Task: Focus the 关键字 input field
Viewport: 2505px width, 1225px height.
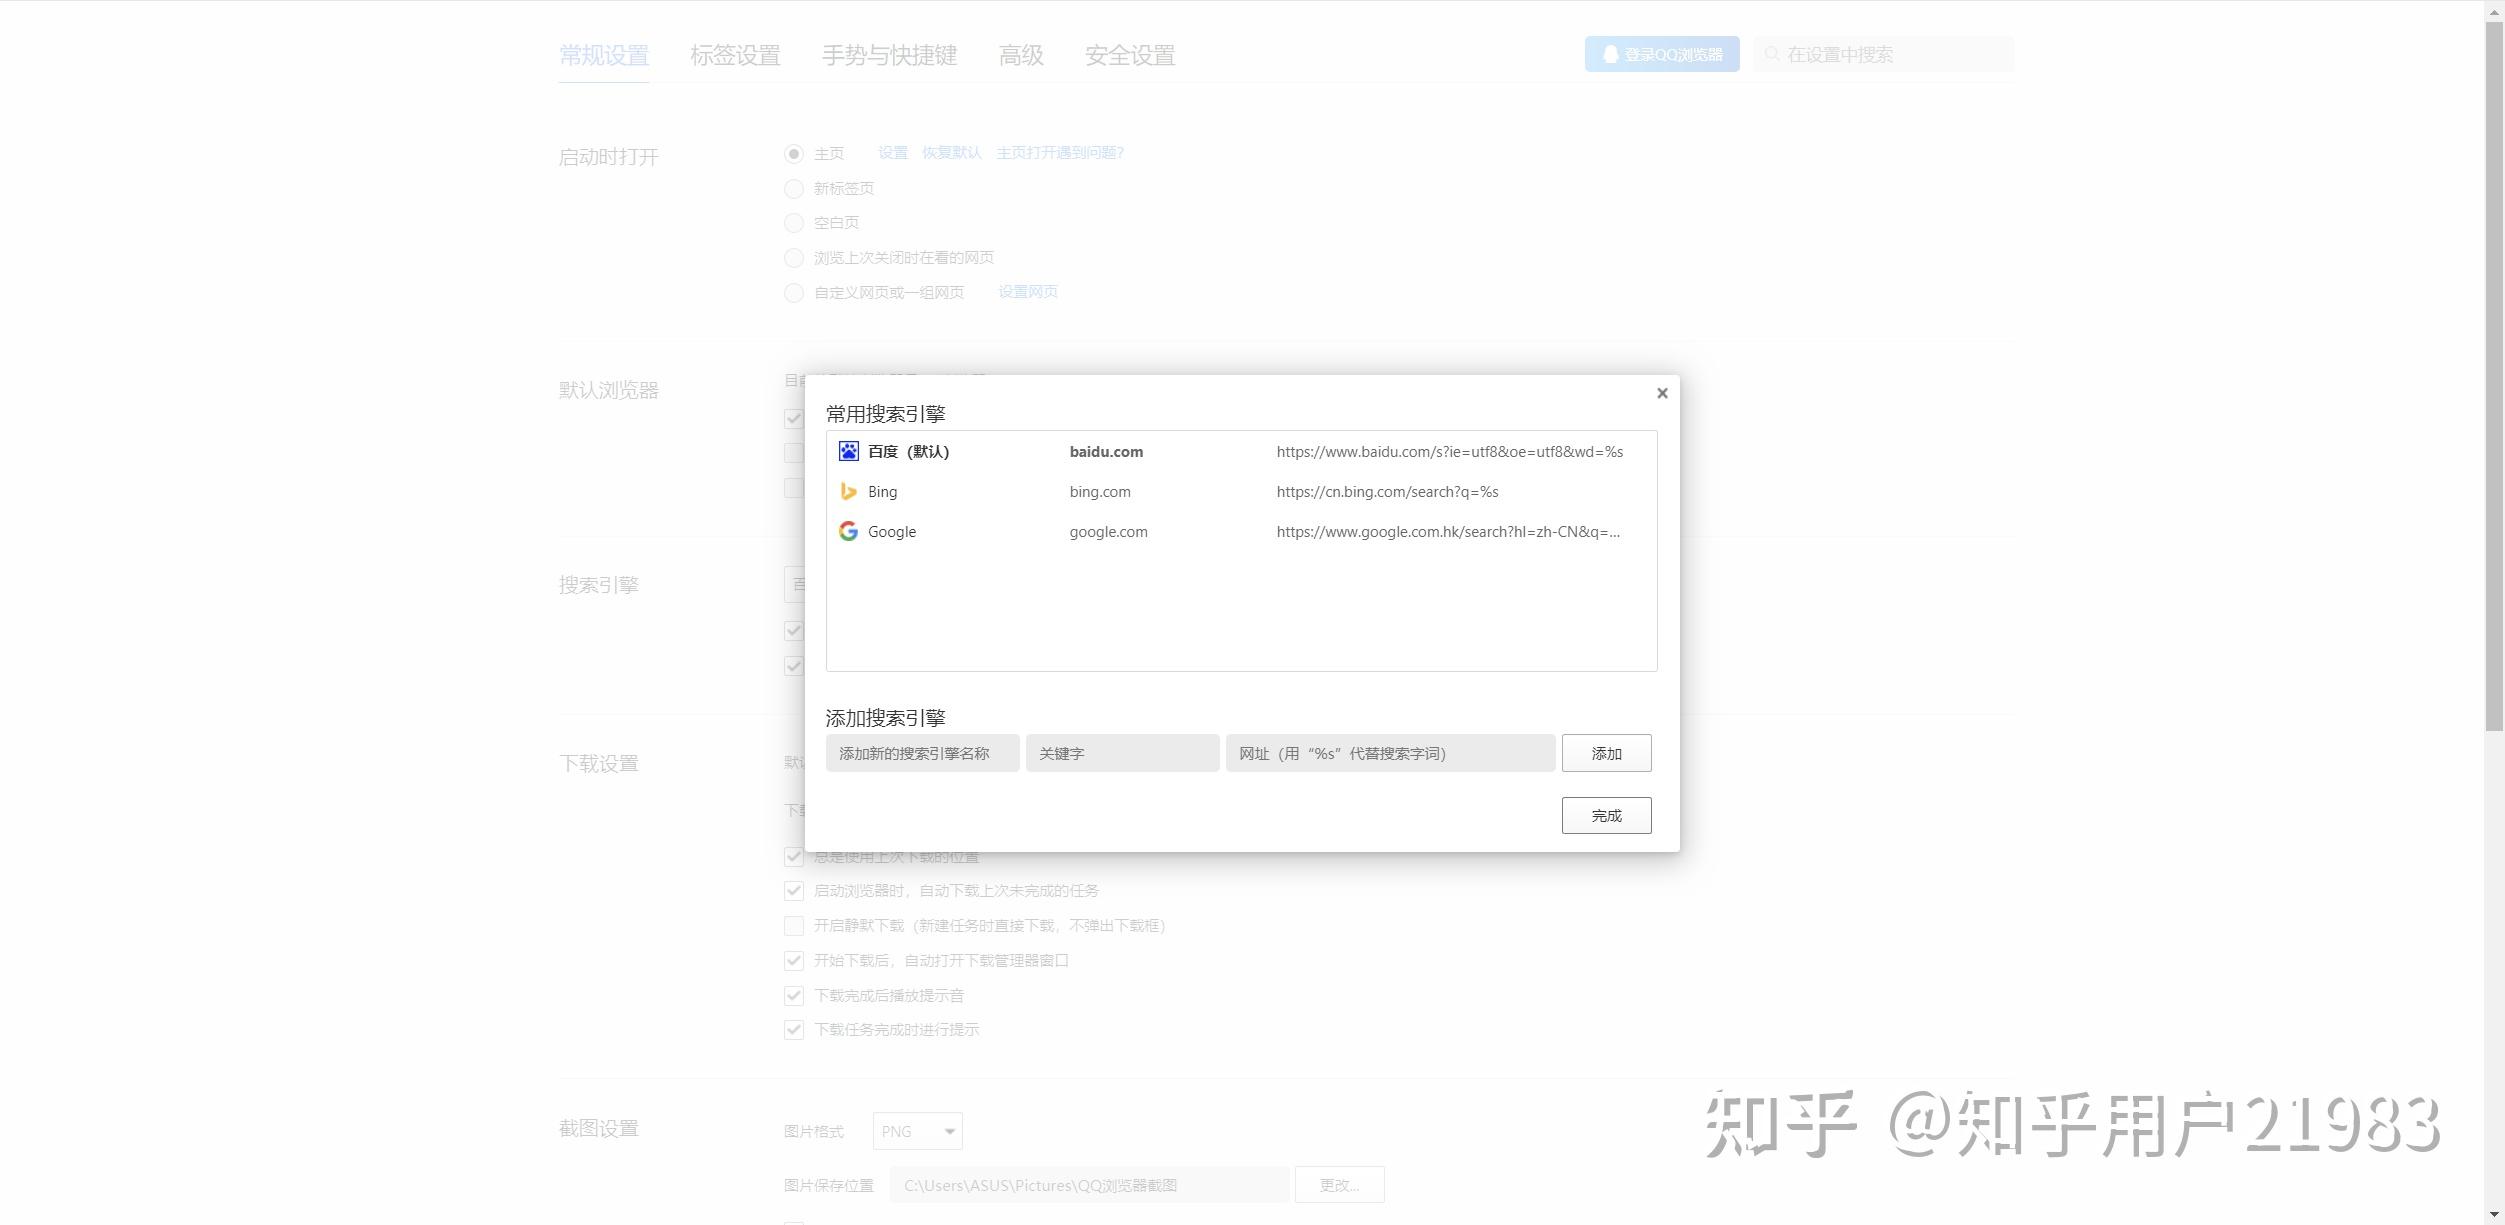Action: click(1122, 753)
